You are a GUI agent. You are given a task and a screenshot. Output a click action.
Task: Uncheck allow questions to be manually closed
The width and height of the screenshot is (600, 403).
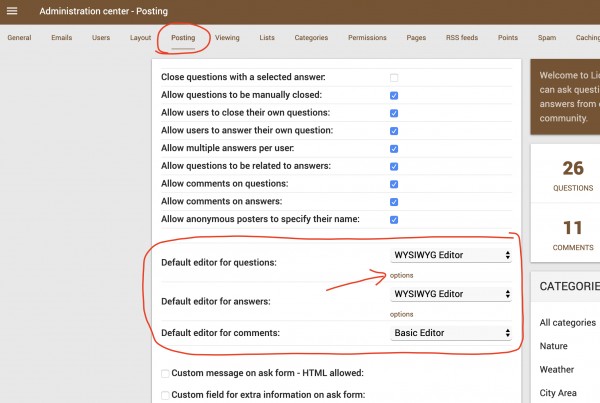[394, 96]
